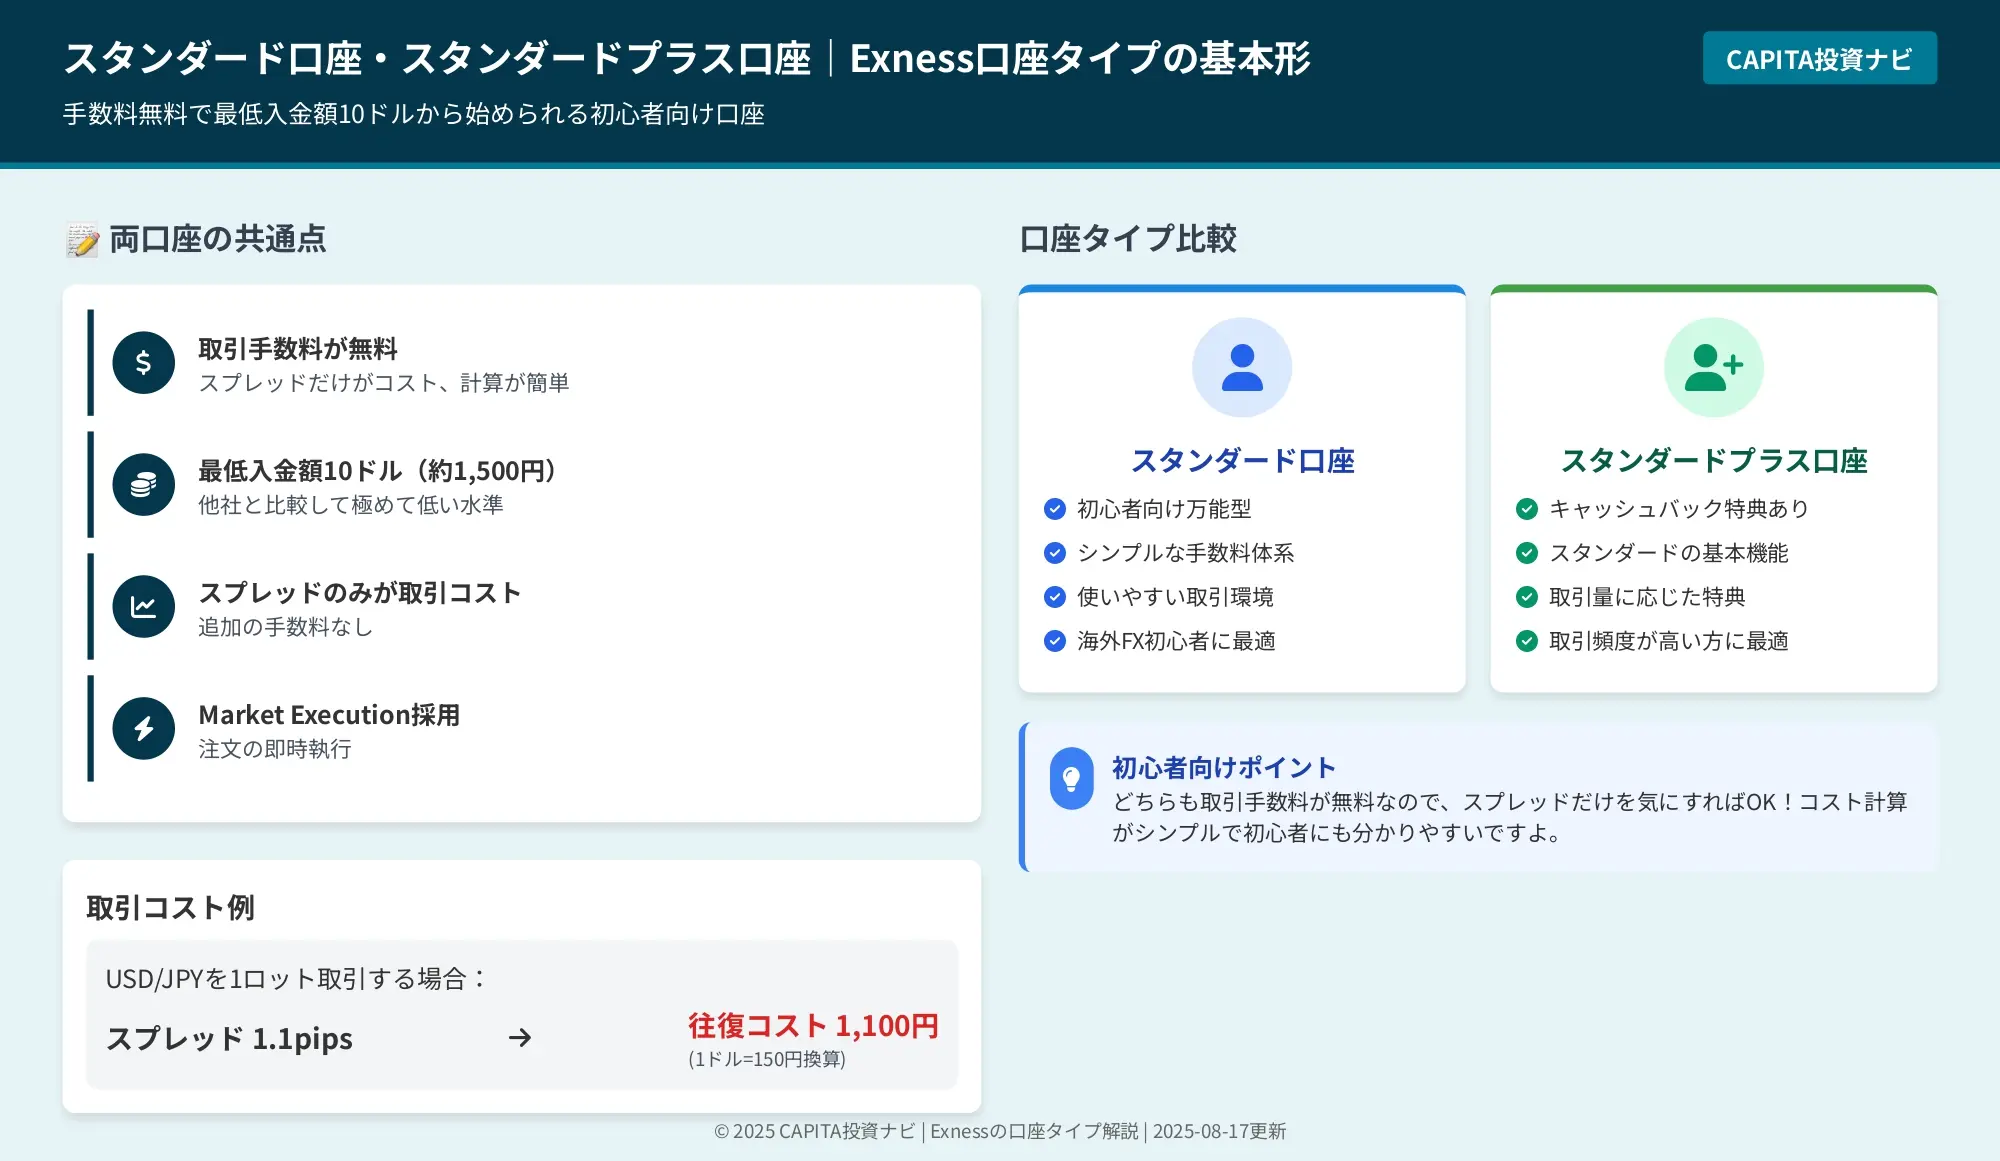Select the スタンダードプラス口座 card title

(1714, 461)
